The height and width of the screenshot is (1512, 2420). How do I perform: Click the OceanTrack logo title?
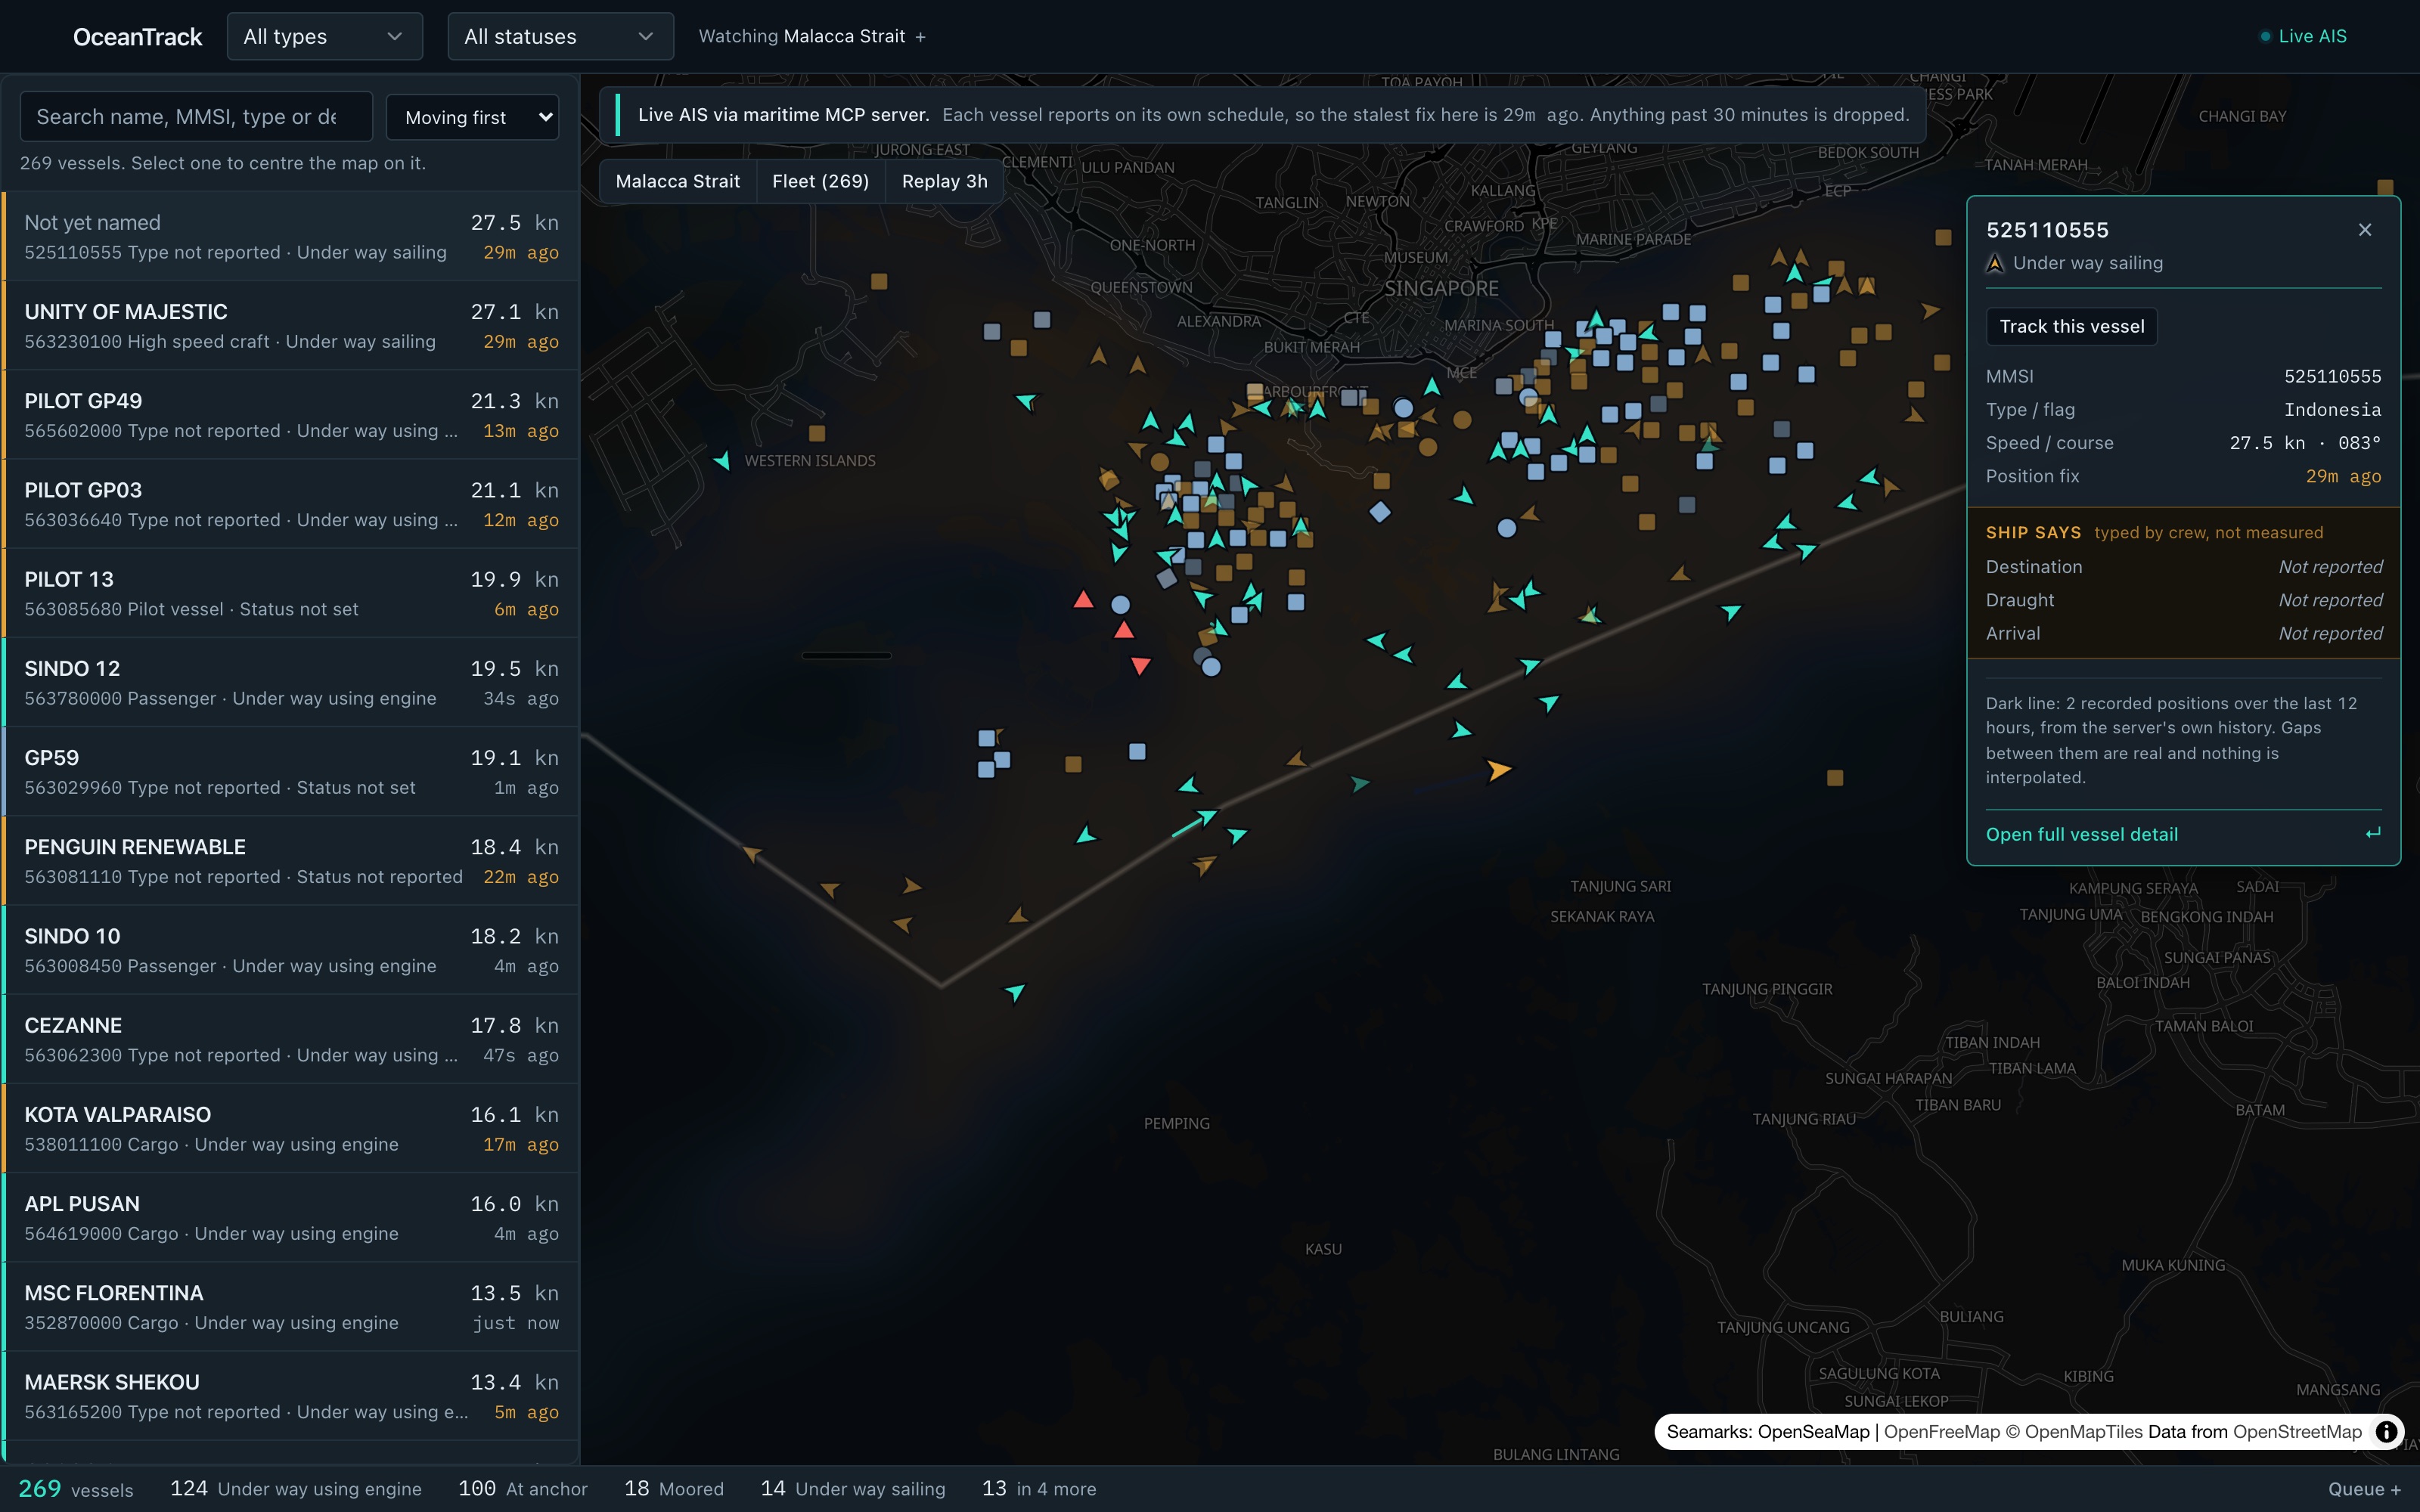(137, 37)
